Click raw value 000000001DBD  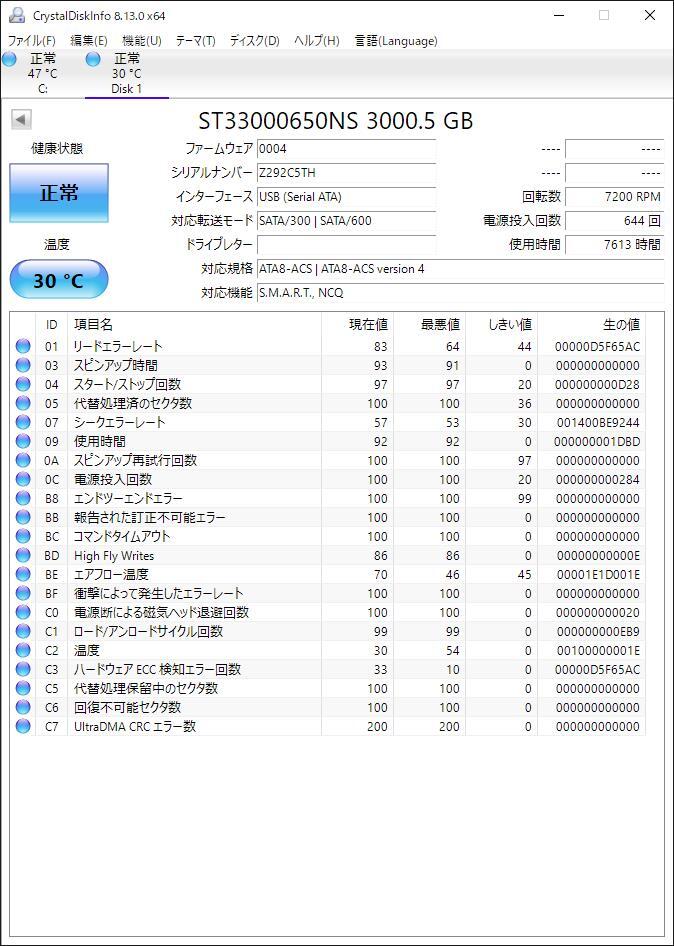tap(597, 442)
